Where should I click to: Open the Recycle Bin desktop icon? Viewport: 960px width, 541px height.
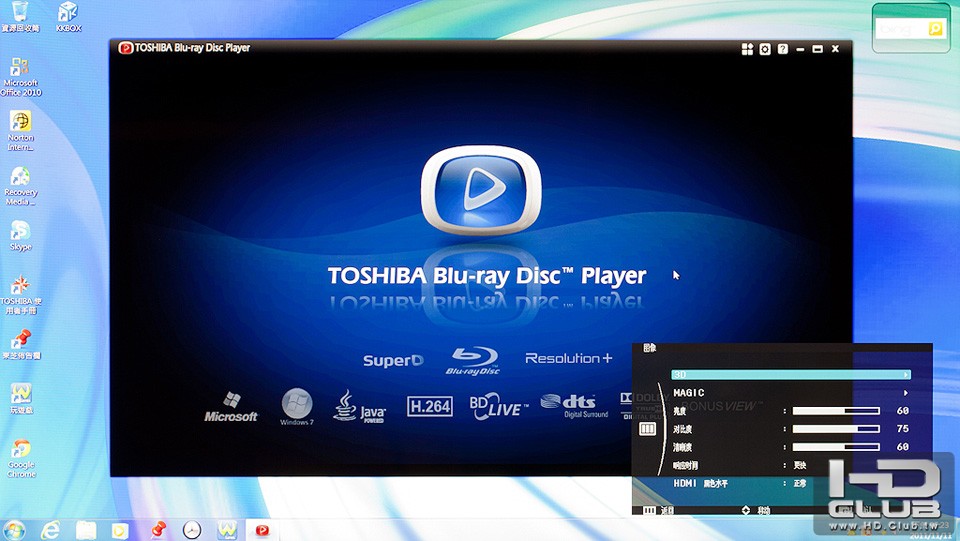click(x=20, y=16)
